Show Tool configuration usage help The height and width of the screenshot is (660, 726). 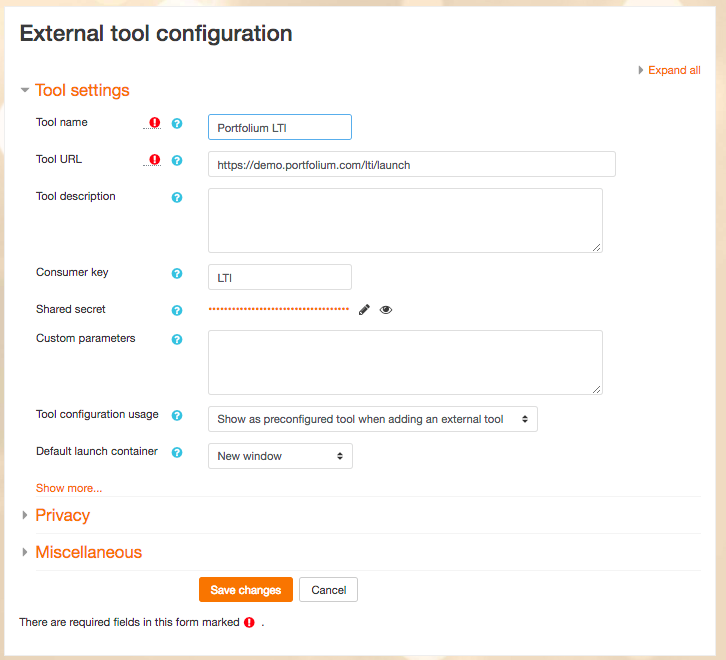[177, 415]
